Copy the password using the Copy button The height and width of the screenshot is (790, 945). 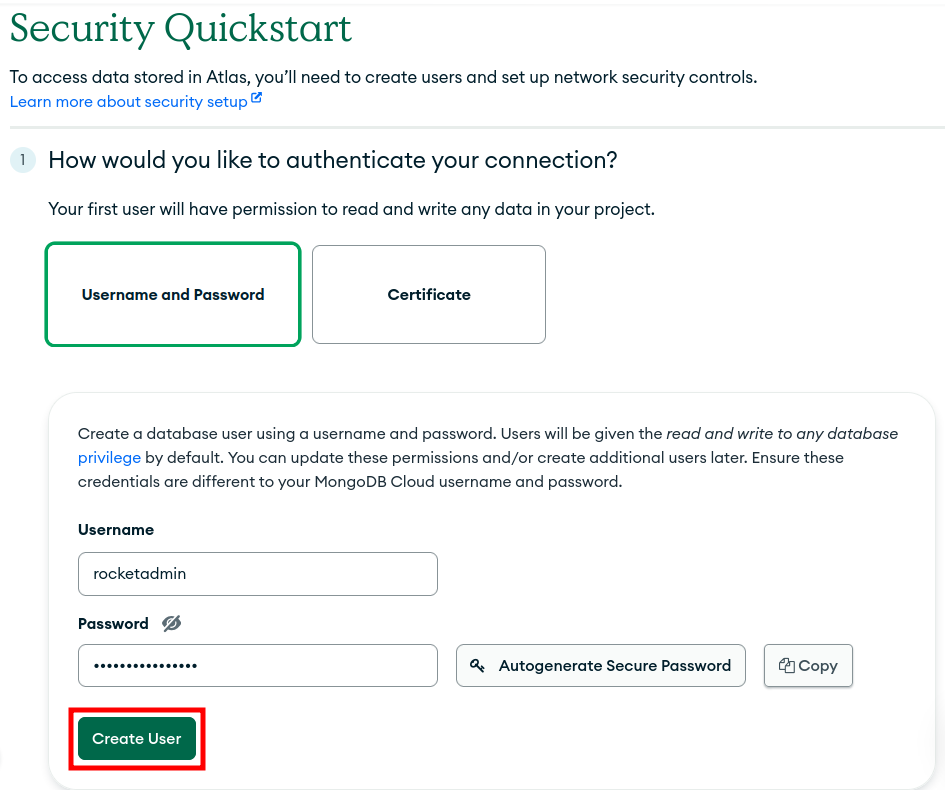point(808,666)
